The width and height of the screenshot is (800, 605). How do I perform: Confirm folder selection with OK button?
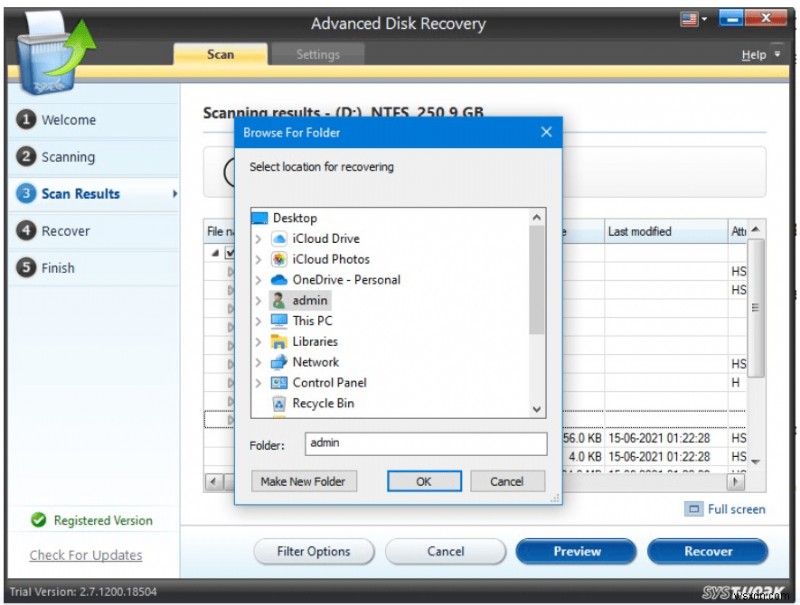point(423,481)
